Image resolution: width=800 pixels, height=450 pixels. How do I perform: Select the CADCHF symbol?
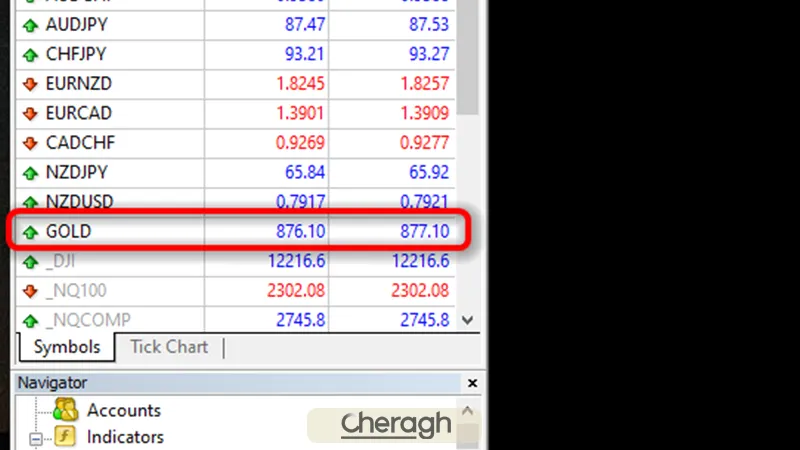tap(80, 143)
